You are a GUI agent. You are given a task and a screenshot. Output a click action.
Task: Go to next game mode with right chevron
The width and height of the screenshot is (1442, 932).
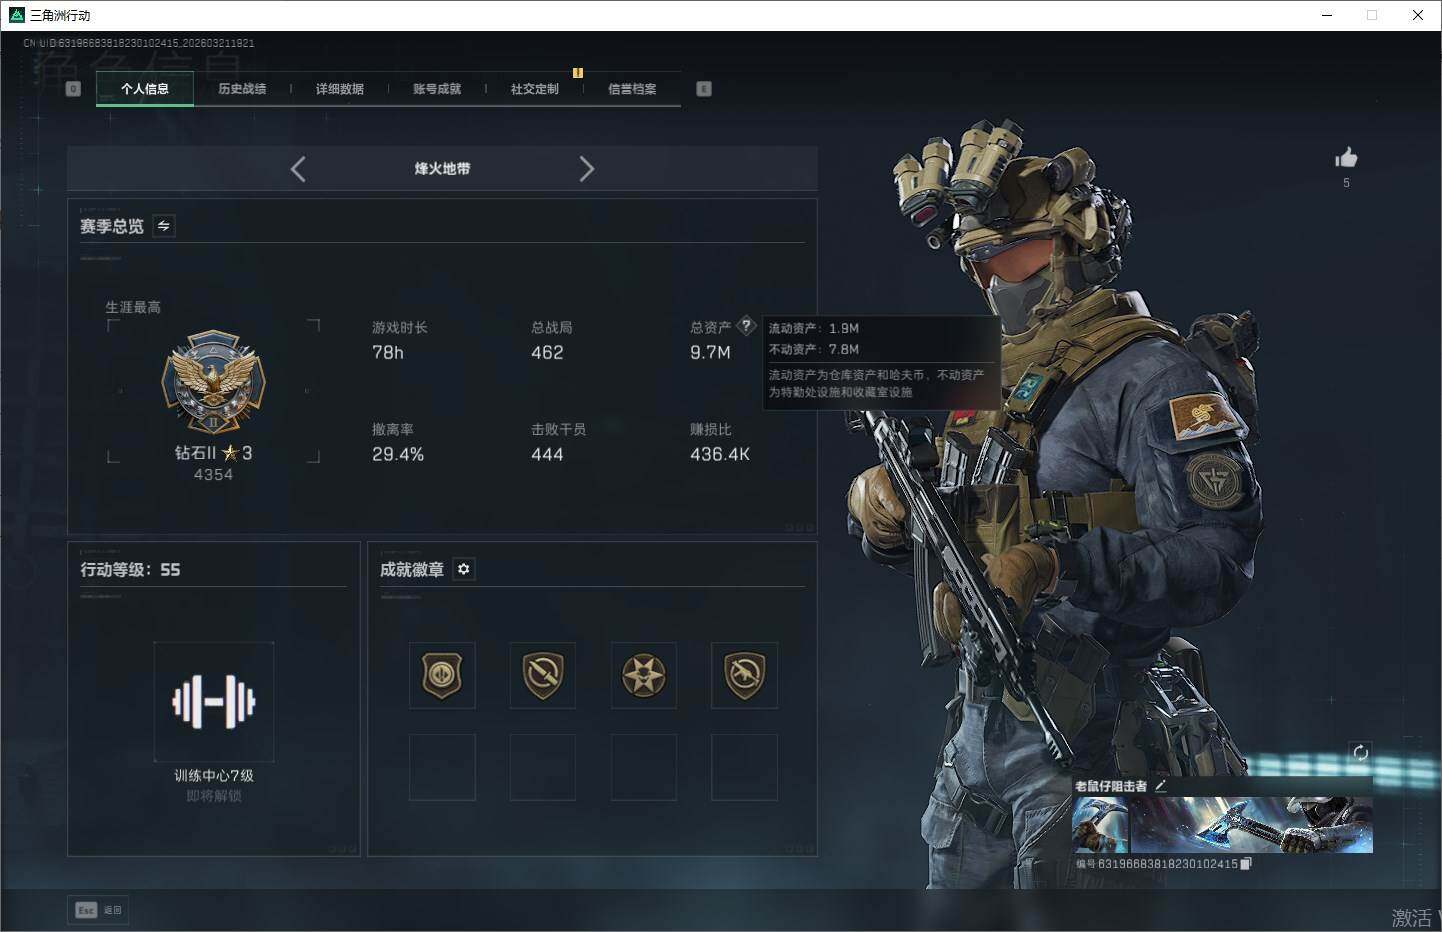point(587,169)
